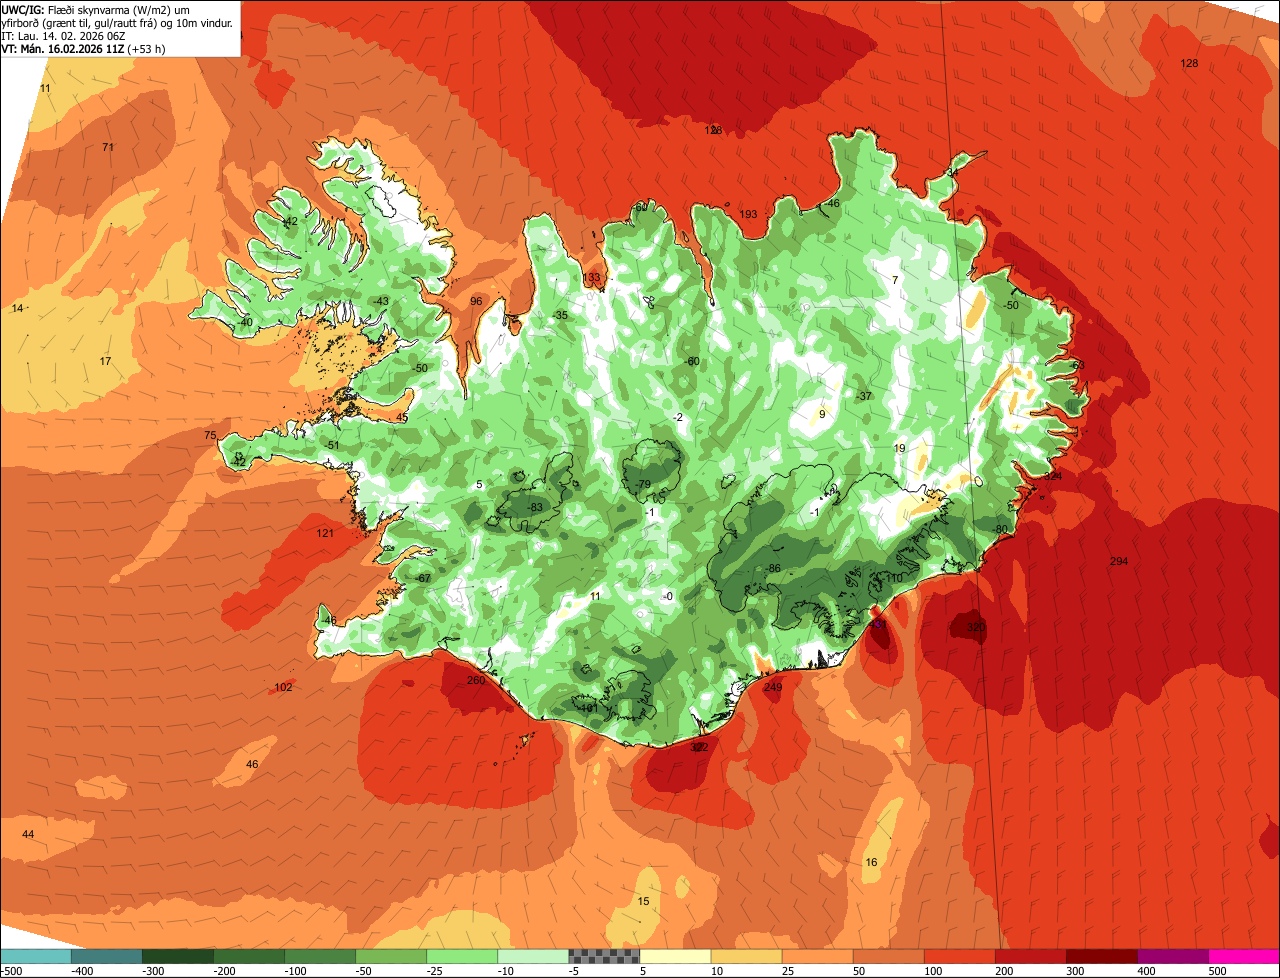
Task: Click the light green -25 to -10 swatch
Action: (x=462, y=956)
